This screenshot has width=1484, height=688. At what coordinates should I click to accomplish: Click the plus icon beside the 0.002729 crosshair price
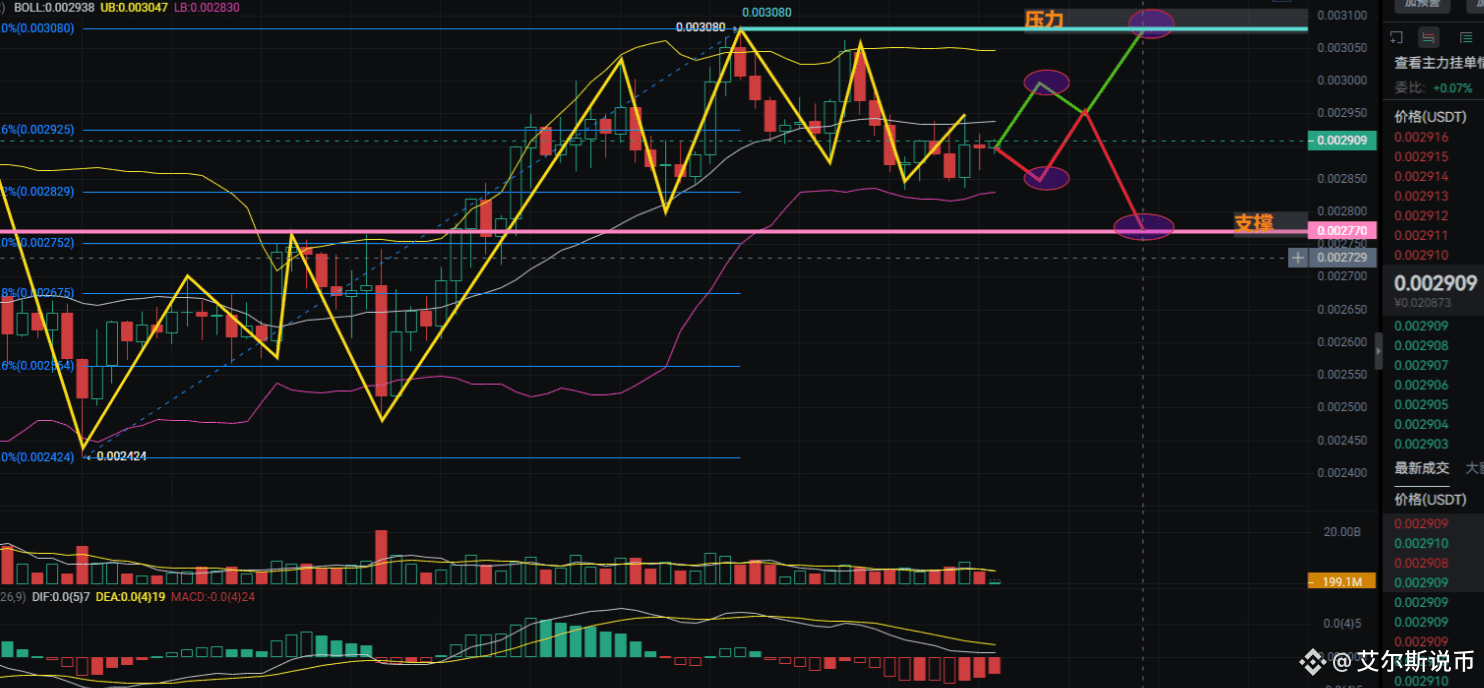(x=1298, y=258)
